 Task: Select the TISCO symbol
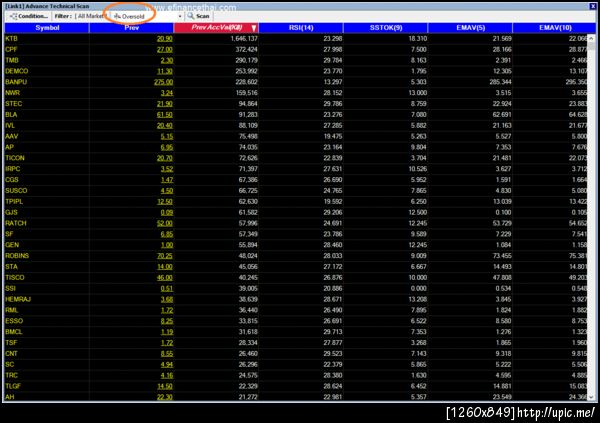coord(15,278)
